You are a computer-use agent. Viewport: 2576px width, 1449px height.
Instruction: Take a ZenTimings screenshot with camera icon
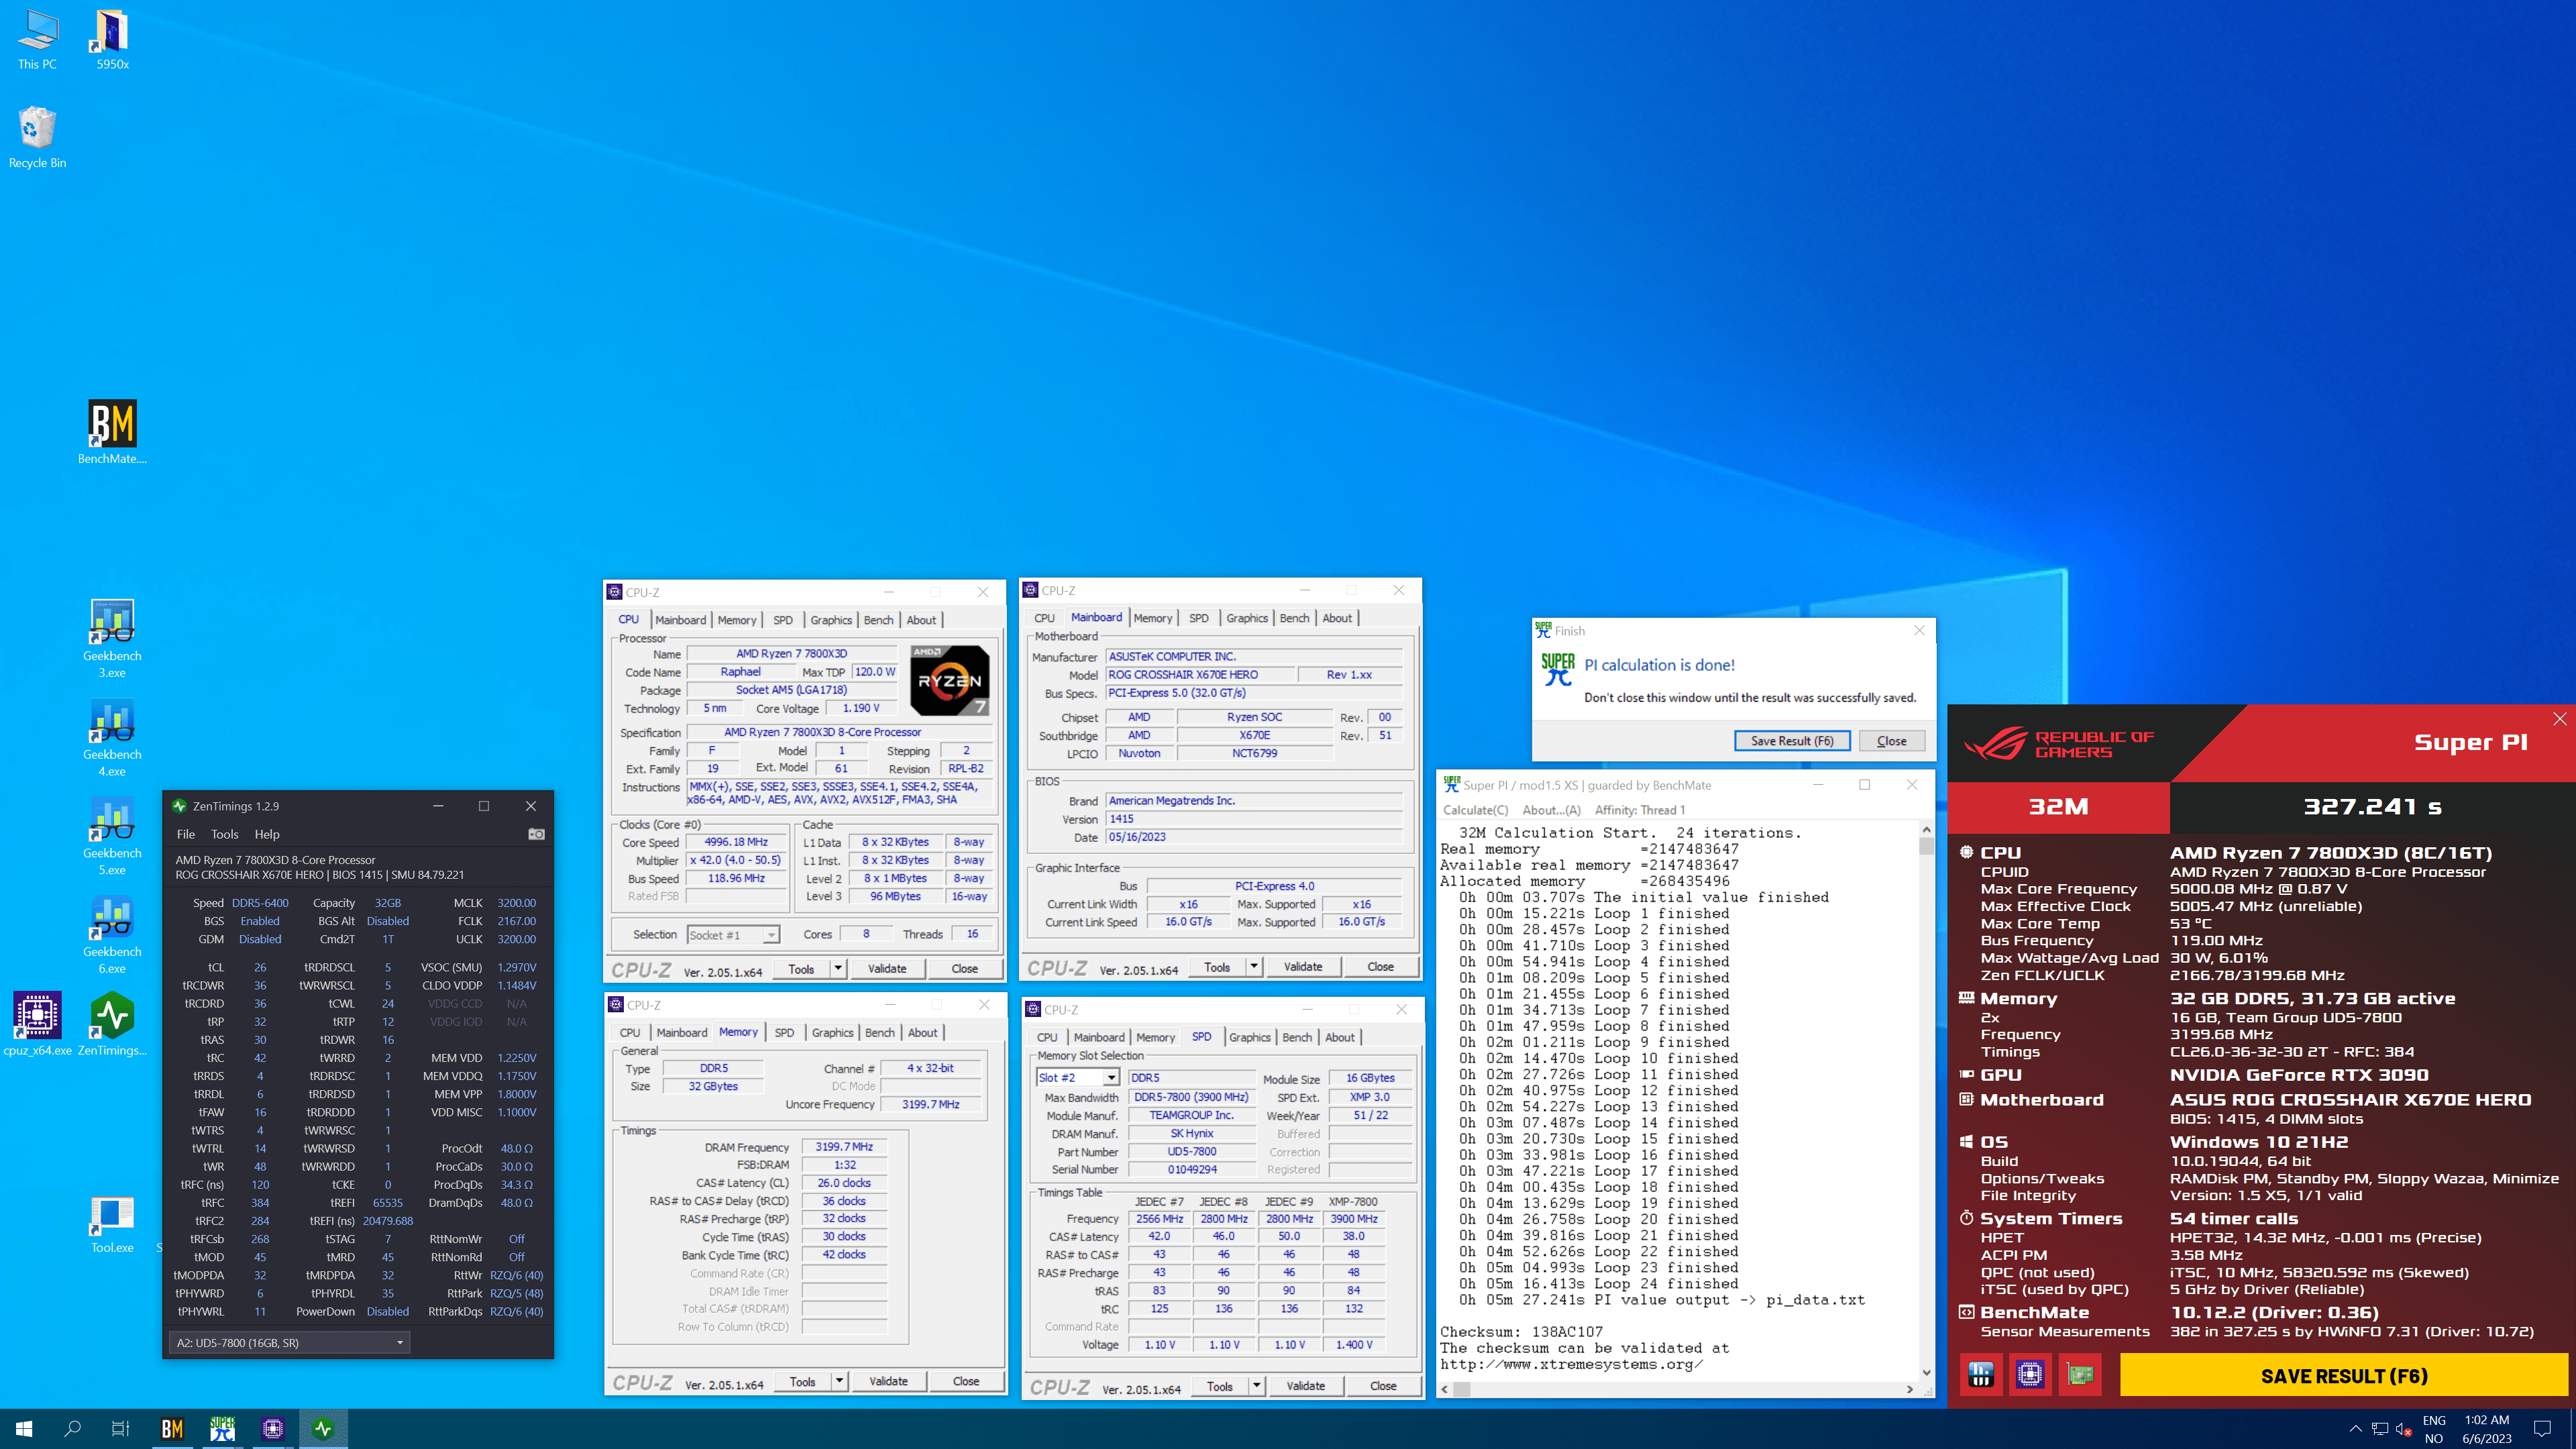click(x=537, y=834)
